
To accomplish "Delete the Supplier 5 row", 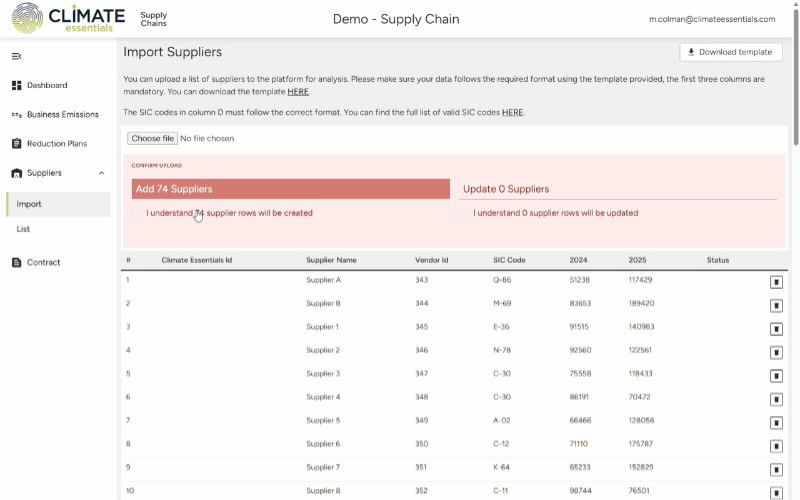I will [x=776, y=423].
